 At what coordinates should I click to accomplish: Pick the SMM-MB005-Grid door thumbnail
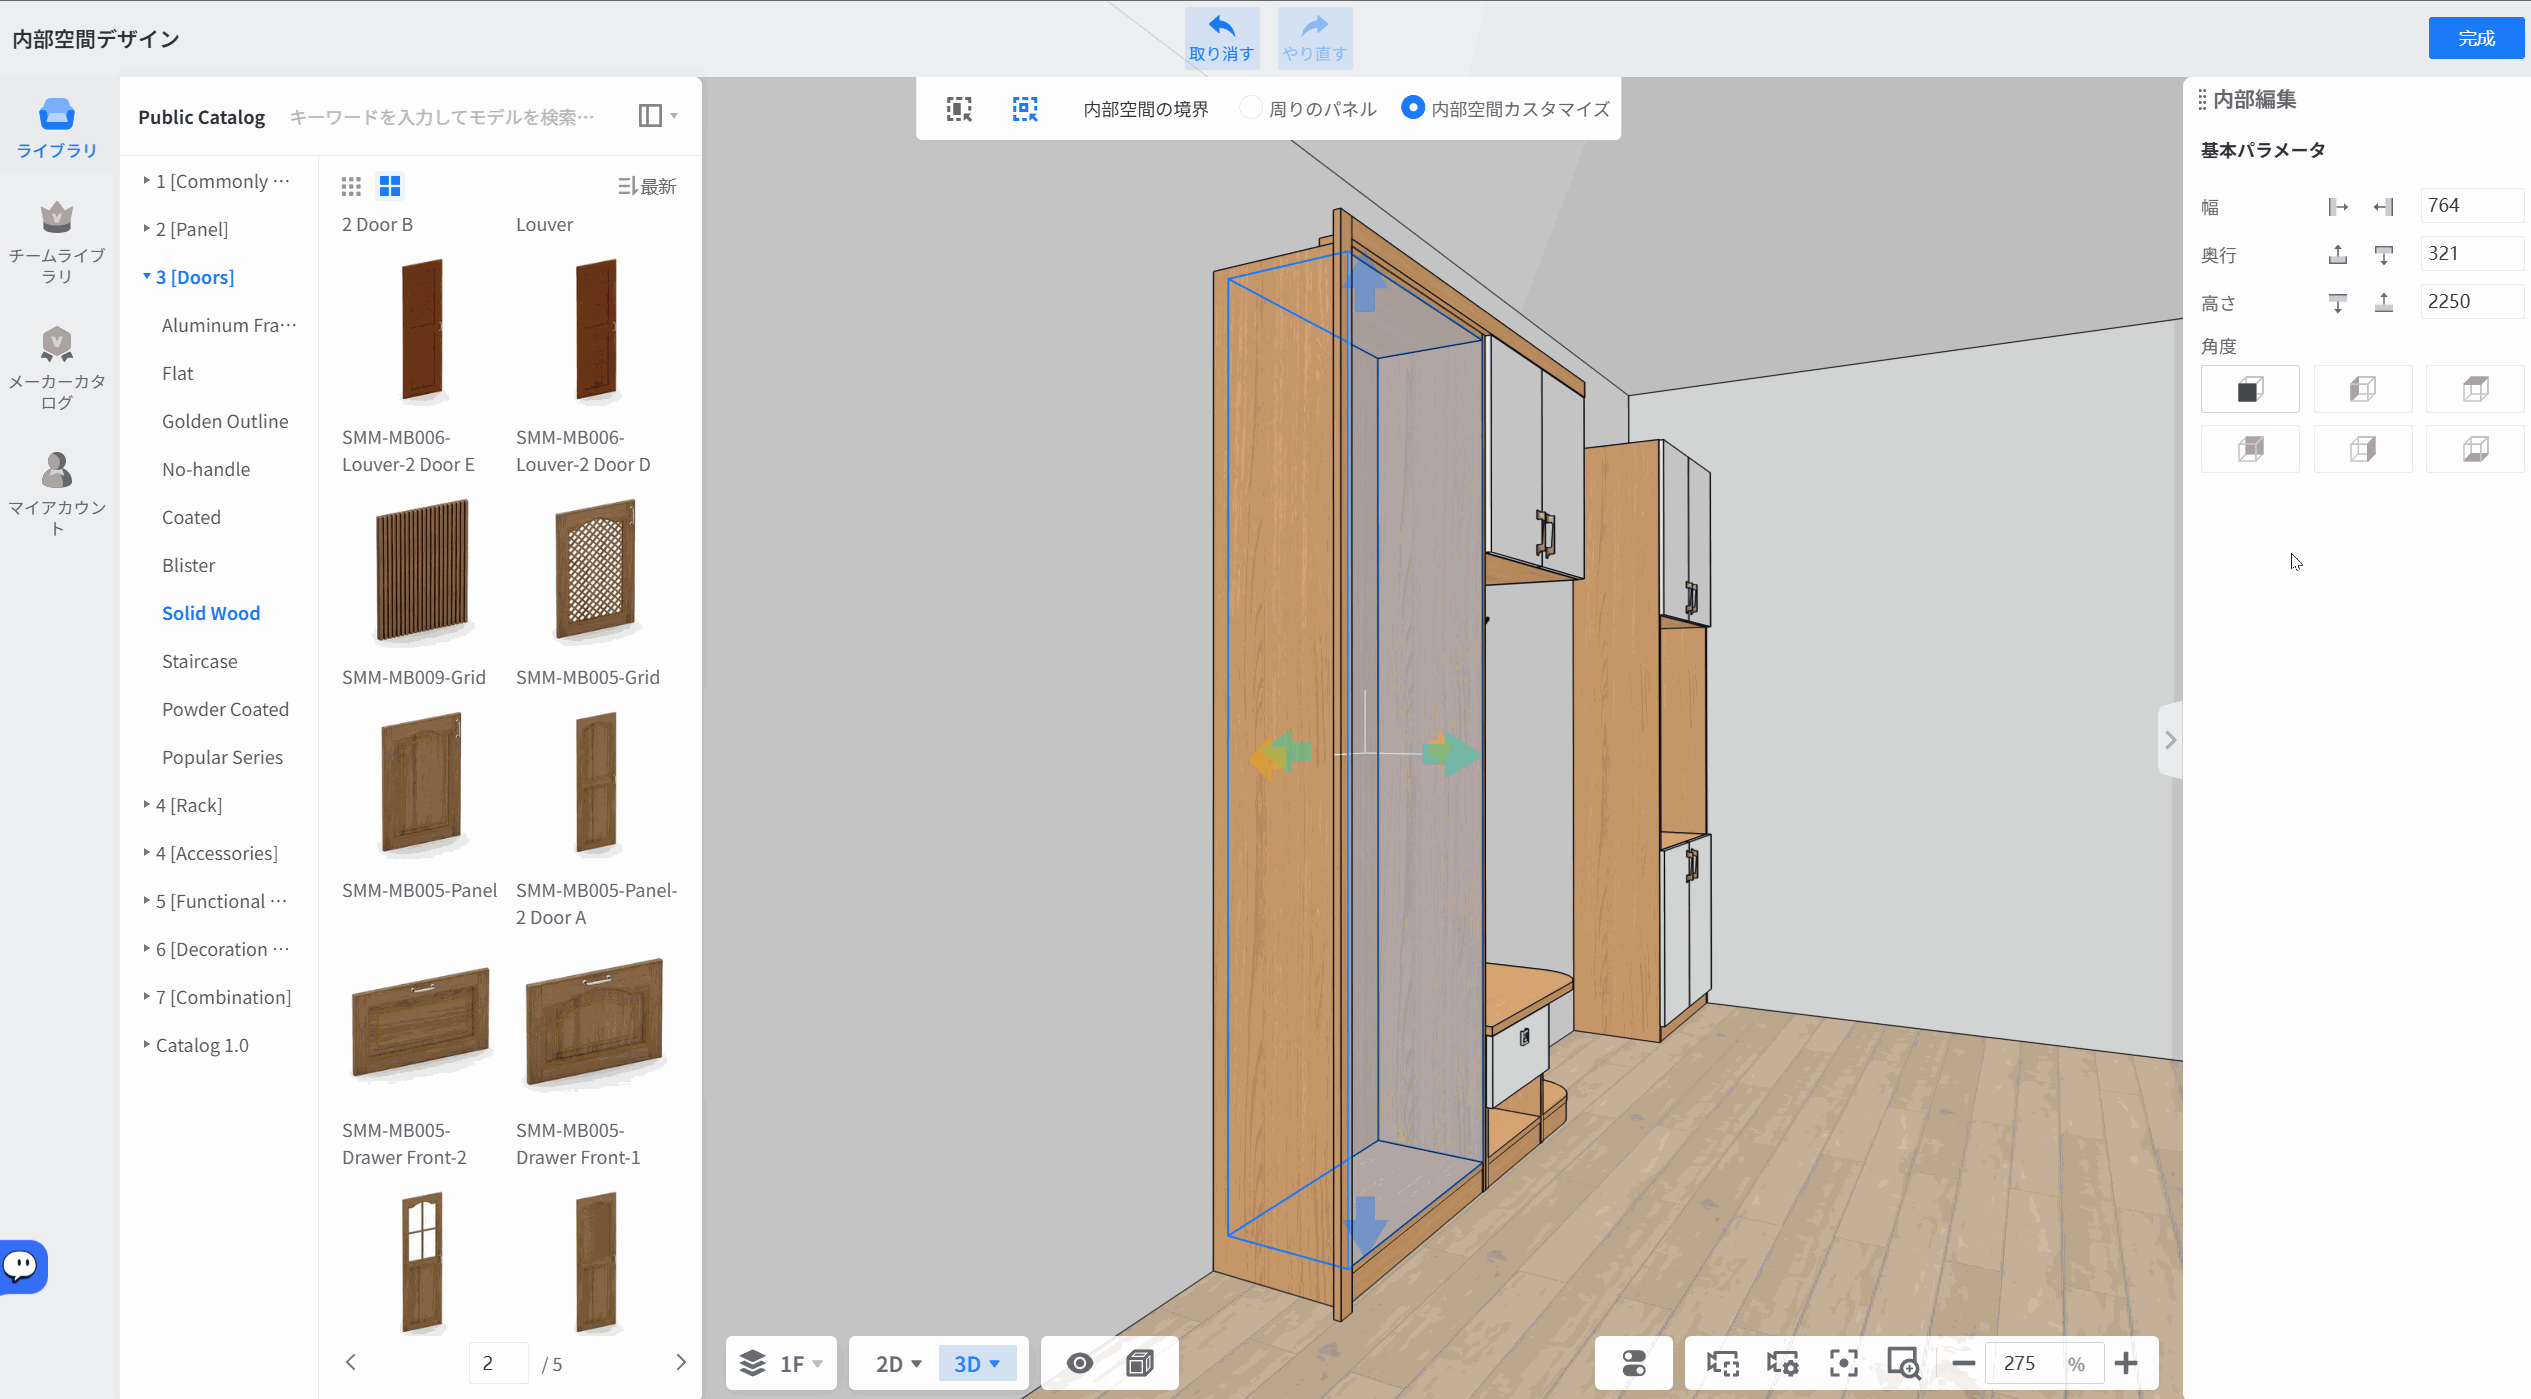pos(596,570)
